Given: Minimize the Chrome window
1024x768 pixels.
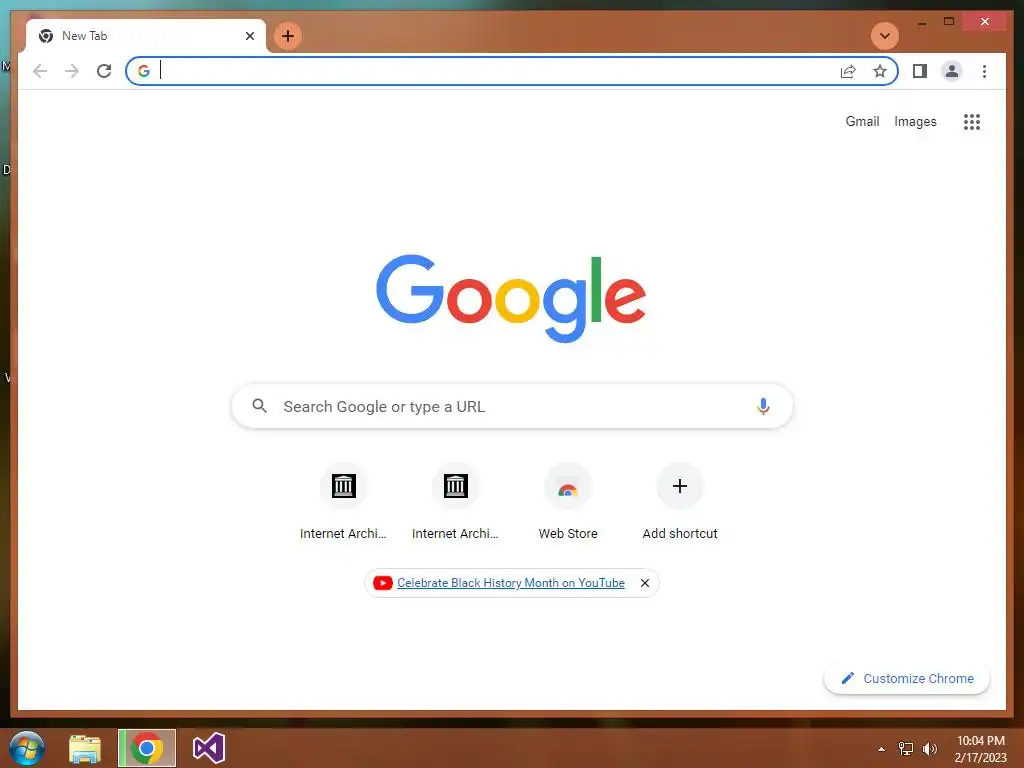Looking at the screenshot, I should [x=922, y=22].
